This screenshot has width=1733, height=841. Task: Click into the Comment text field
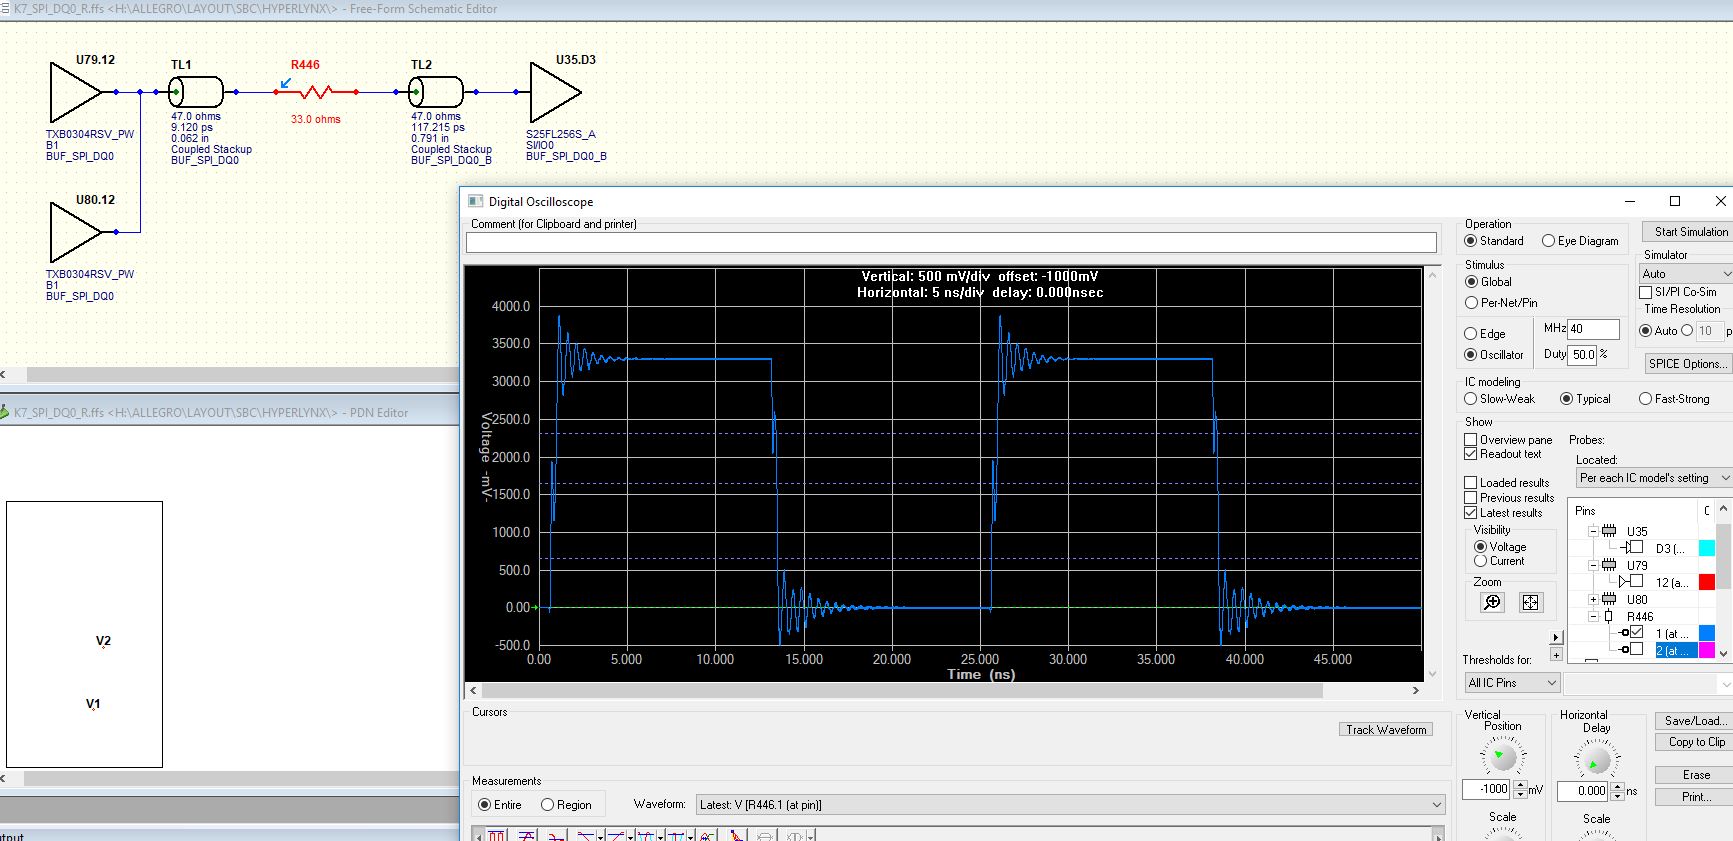pyautogui.click(x=951, y=242)
